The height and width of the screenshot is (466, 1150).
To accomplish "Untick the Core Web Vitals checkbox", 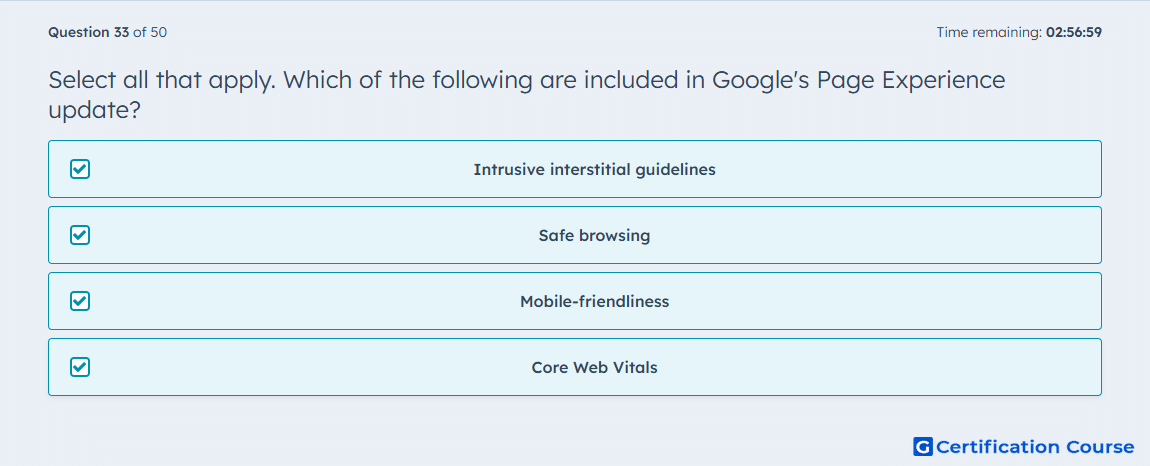I will pyautogui.click(x=80, y=367).
